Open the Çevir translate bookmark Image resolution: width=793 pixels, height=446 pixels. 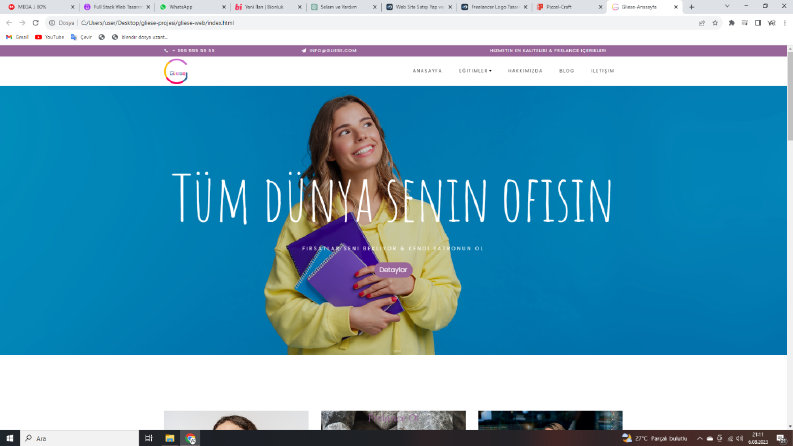(81, 37)
